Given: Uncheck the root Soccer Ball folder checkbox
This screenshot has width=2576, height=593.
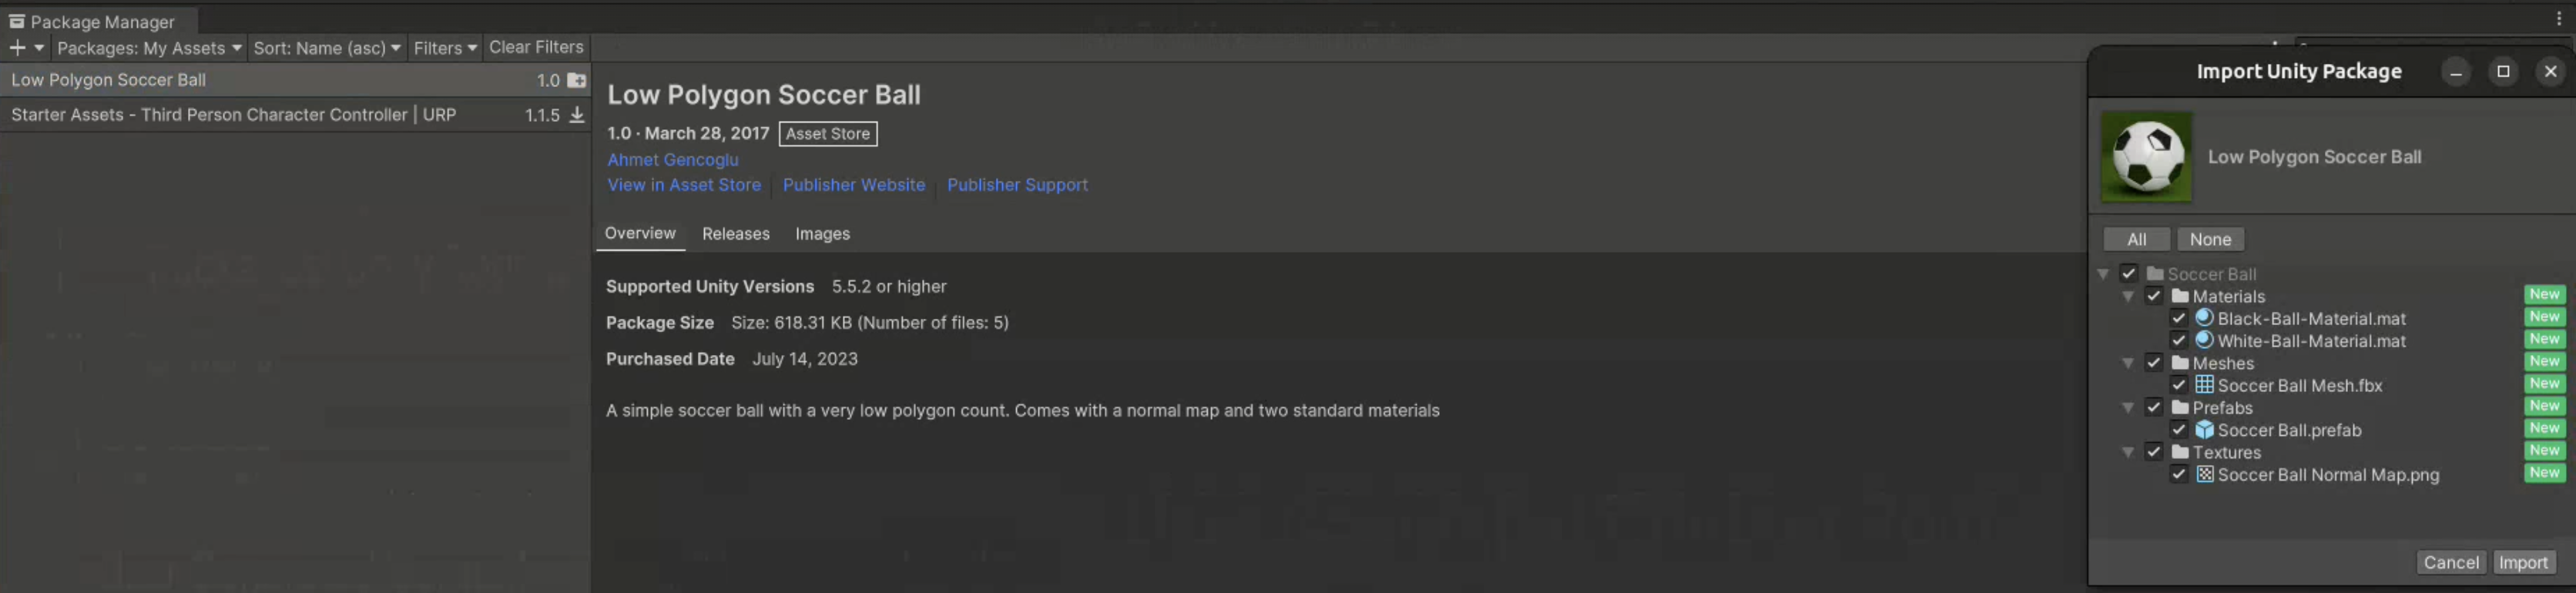Looking at the screenshot, I should point(2129,274).
